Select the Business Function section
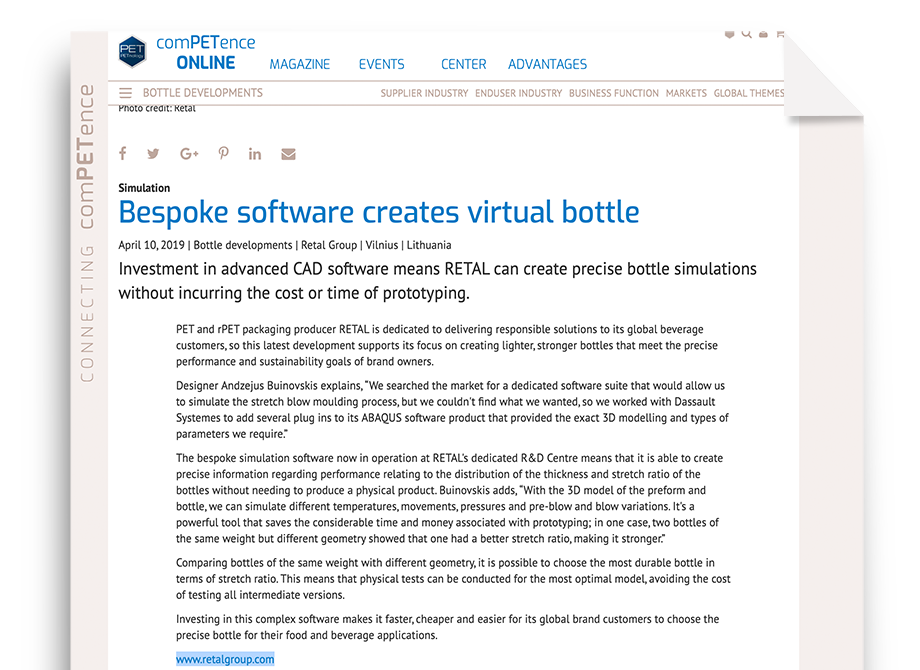920x670 pixels. click(x=614, y=93)
